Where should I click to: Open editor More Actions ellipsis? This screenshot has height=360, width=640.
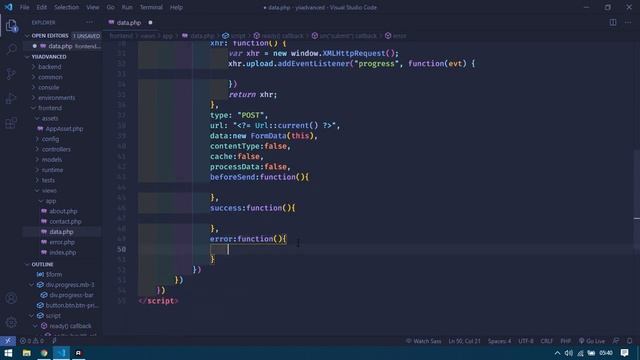point(628,22)
